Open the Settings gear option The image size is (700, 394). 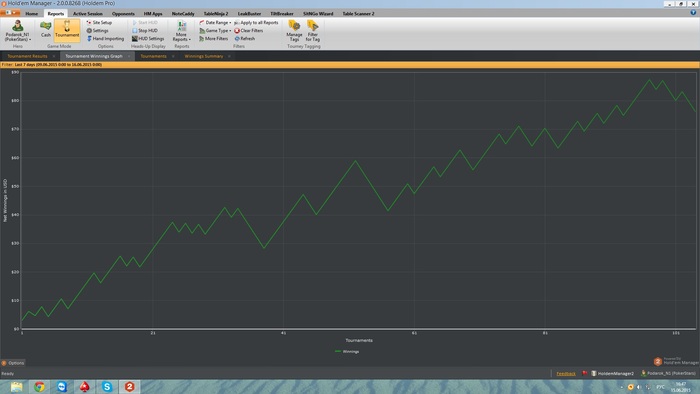(97, 30)
